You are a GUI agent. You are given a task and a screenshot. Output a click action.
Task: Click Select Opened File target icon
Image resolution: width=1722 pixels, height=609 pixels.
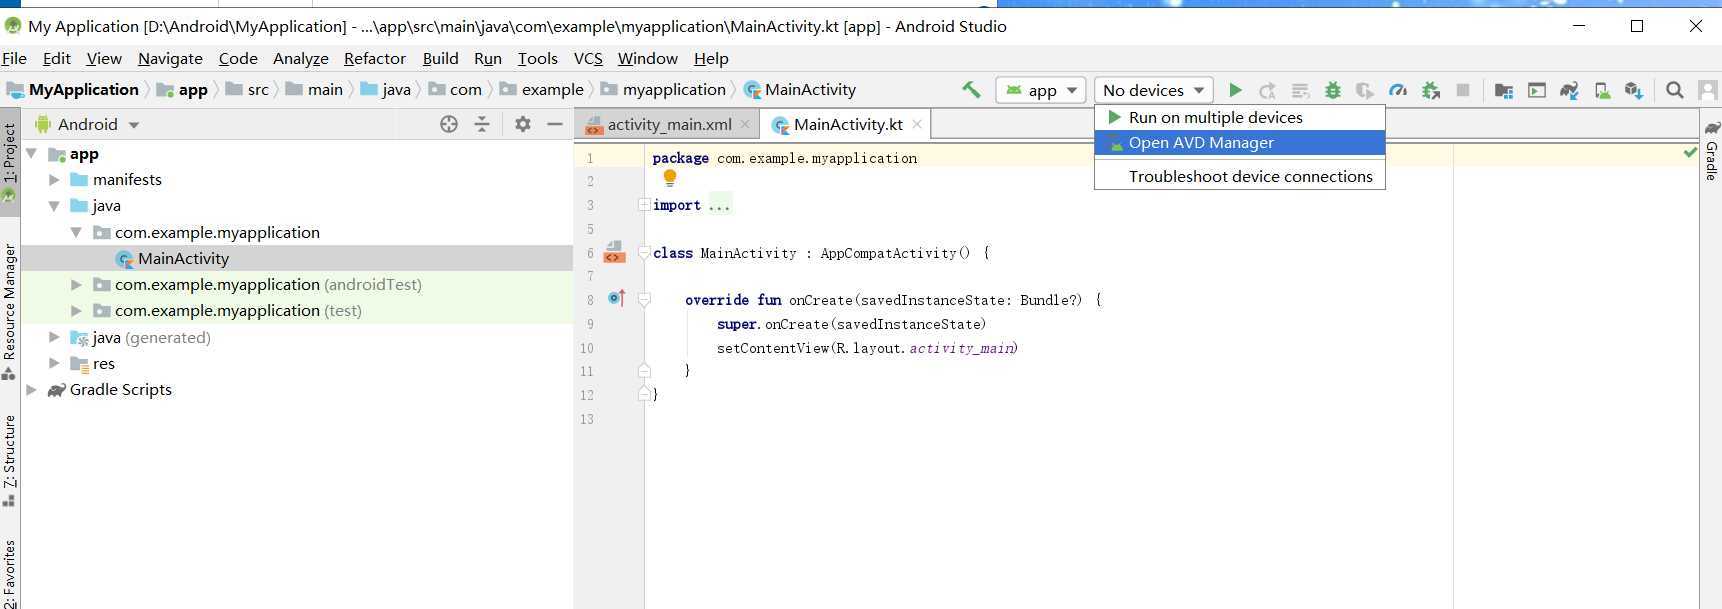(x=449, y=124)
